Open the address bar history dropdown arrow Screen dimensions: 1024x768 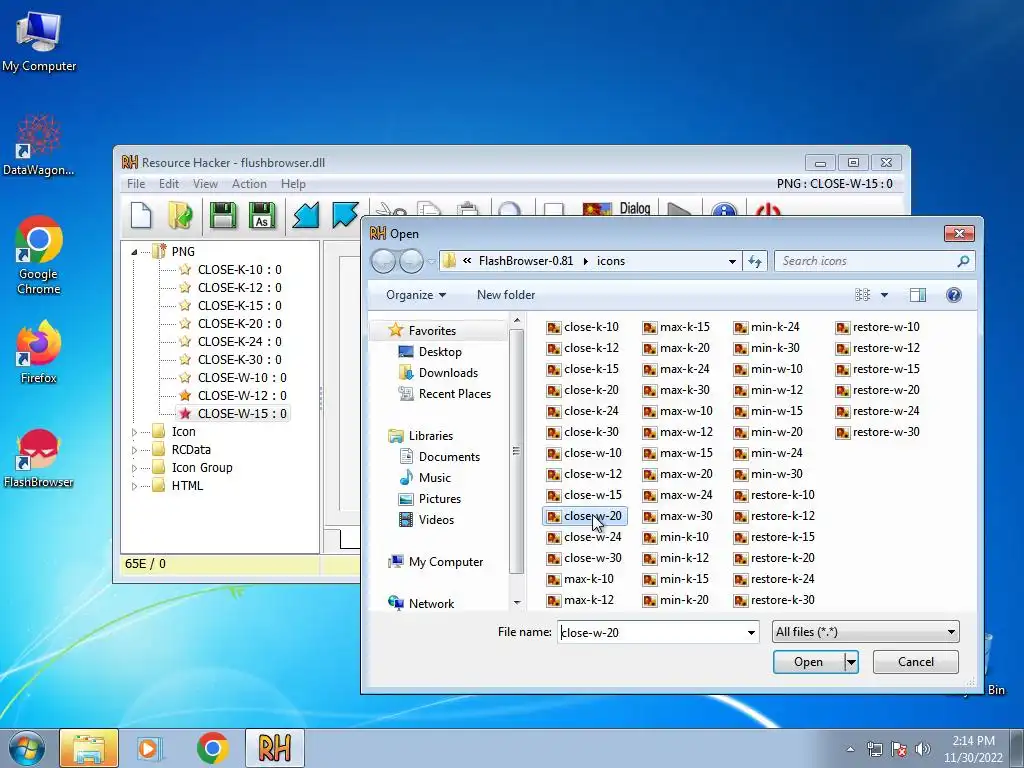732,261
